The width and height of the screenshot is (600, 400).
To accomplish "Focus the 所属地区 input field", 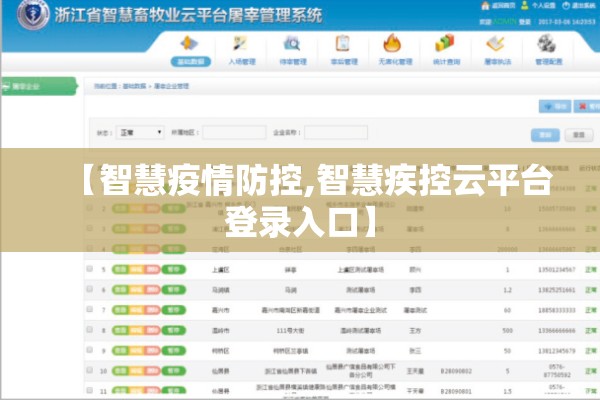I will tap(234, 132).
